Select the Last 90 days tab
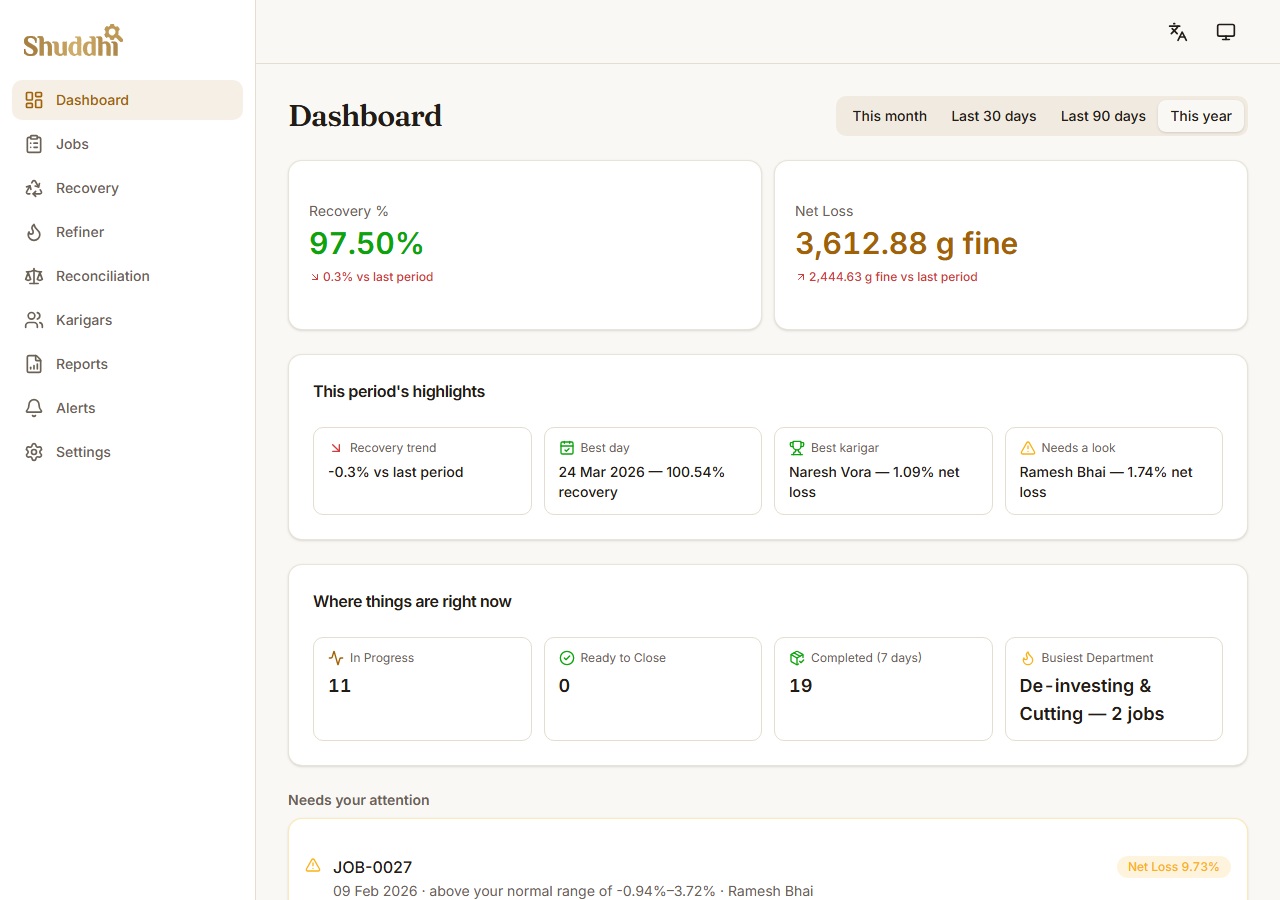1280x900 pixels. pos(1103,116)
